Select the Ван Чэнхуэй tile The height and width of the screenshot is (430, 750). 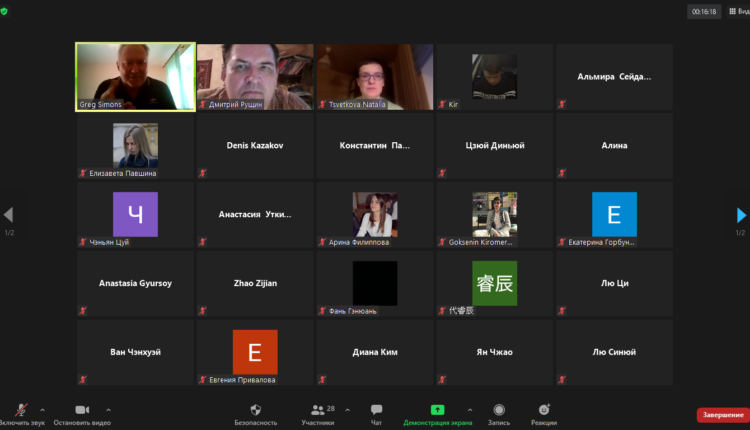pos(135,352)
